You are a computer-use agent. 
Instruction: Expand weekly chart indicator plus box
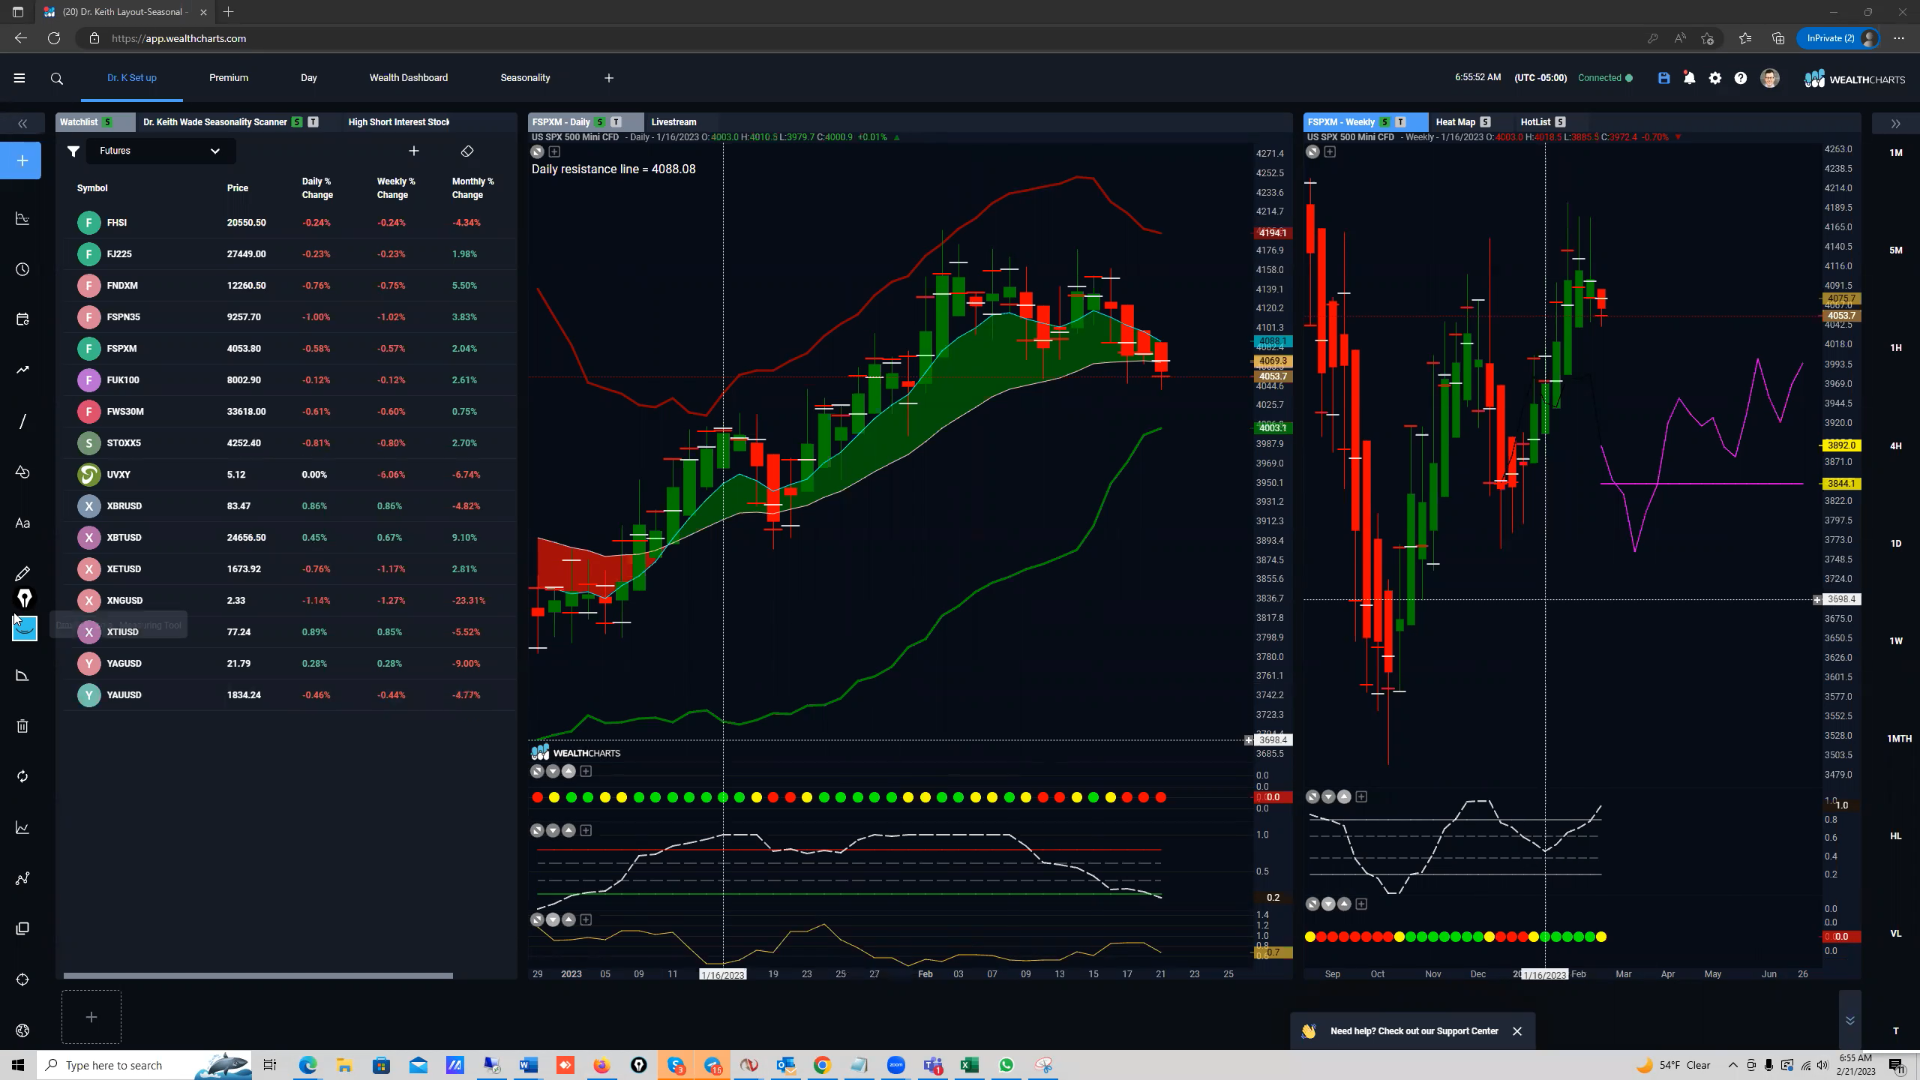click(x=1330, y=152)
